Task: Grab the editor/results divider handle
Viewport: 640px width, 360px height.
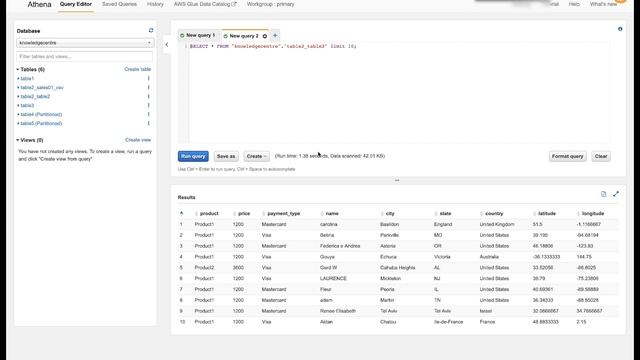Action: (397, 180)
